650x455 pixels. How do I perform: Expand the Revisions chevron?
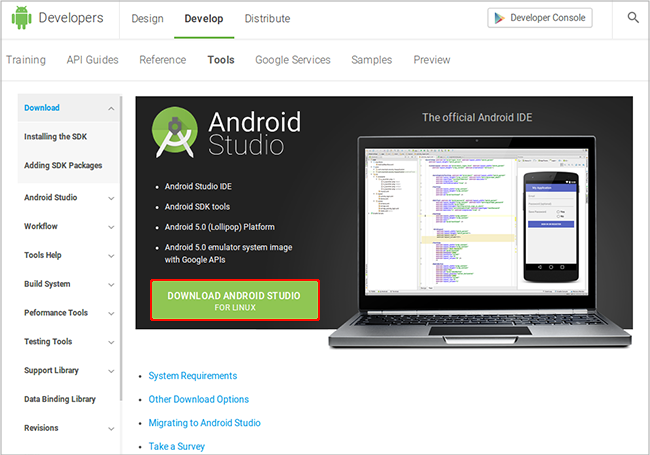[x=111, y=428]
